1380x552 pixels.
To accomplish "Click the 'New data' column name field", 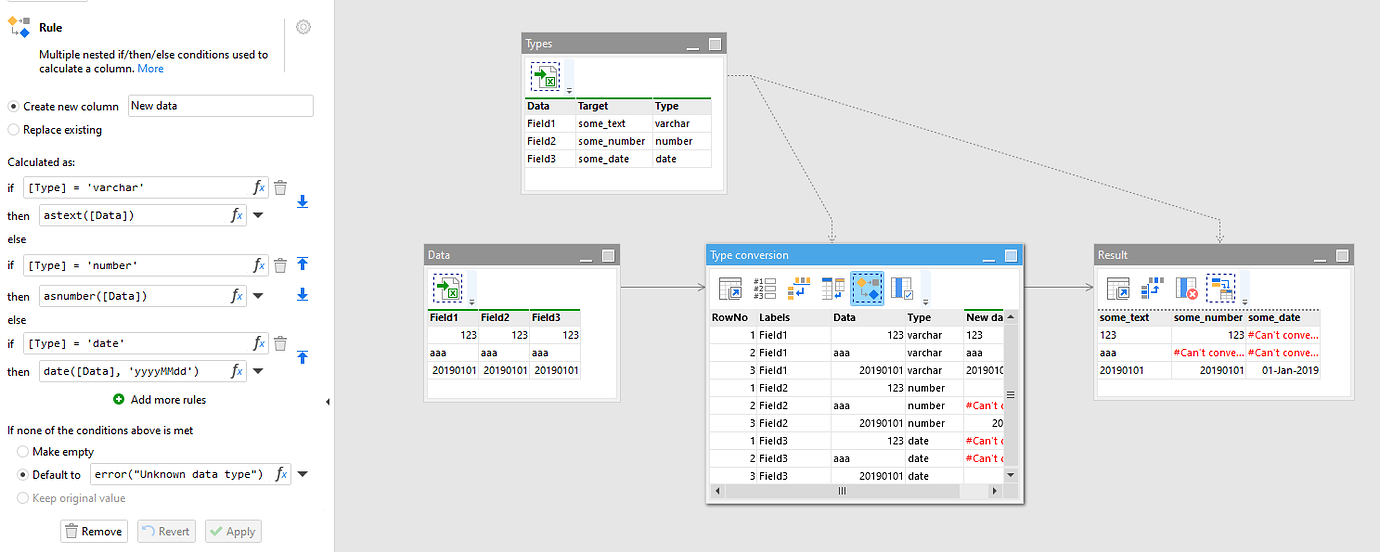I will click(x=219, y=106).
